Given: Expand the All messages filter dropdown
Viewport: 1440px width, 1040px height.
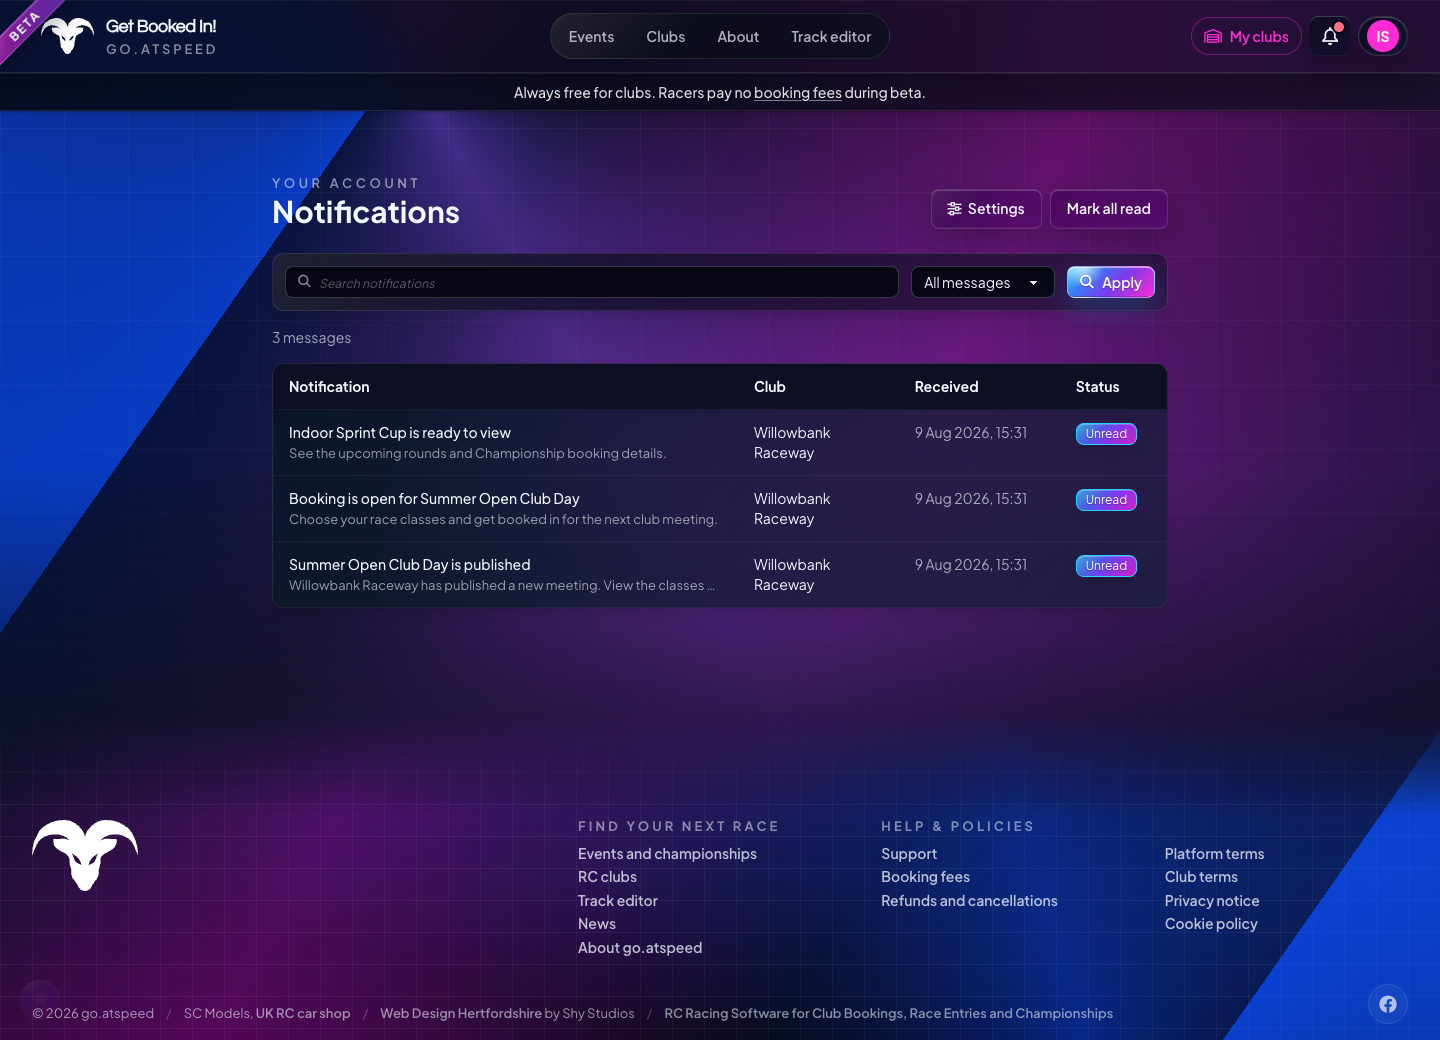Looking at the screenshot, I should point(983,283).
